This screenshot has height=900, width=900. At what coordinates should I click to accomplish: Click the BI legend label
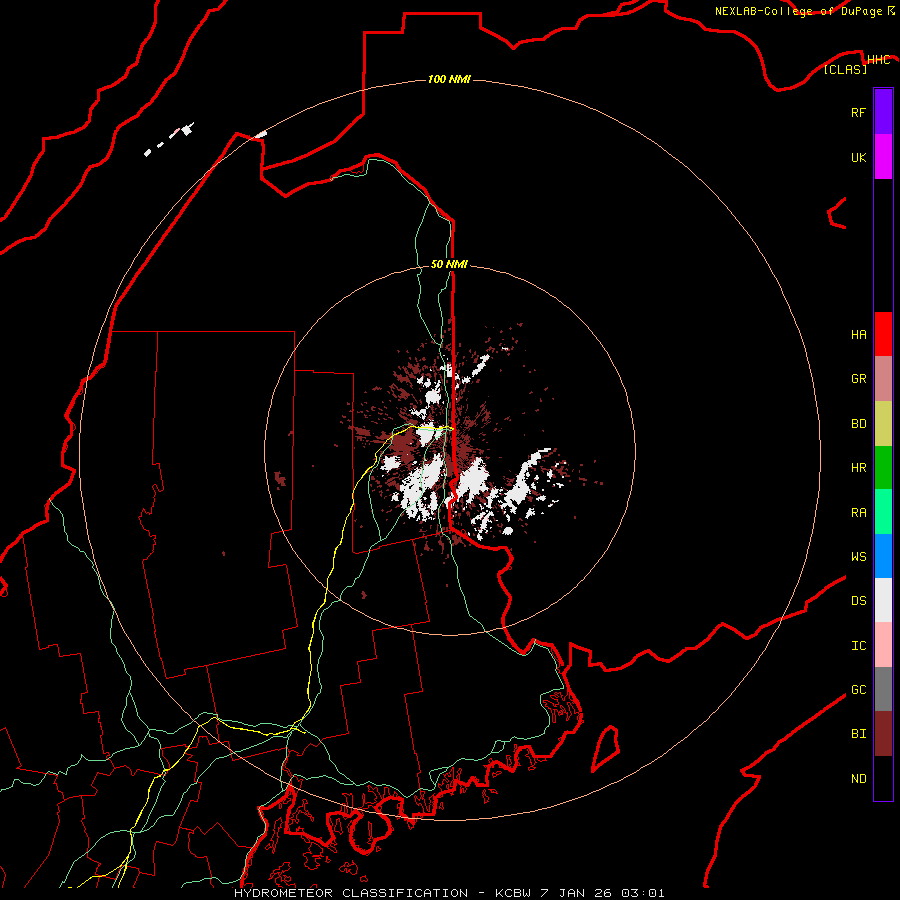tap(858, 734)
